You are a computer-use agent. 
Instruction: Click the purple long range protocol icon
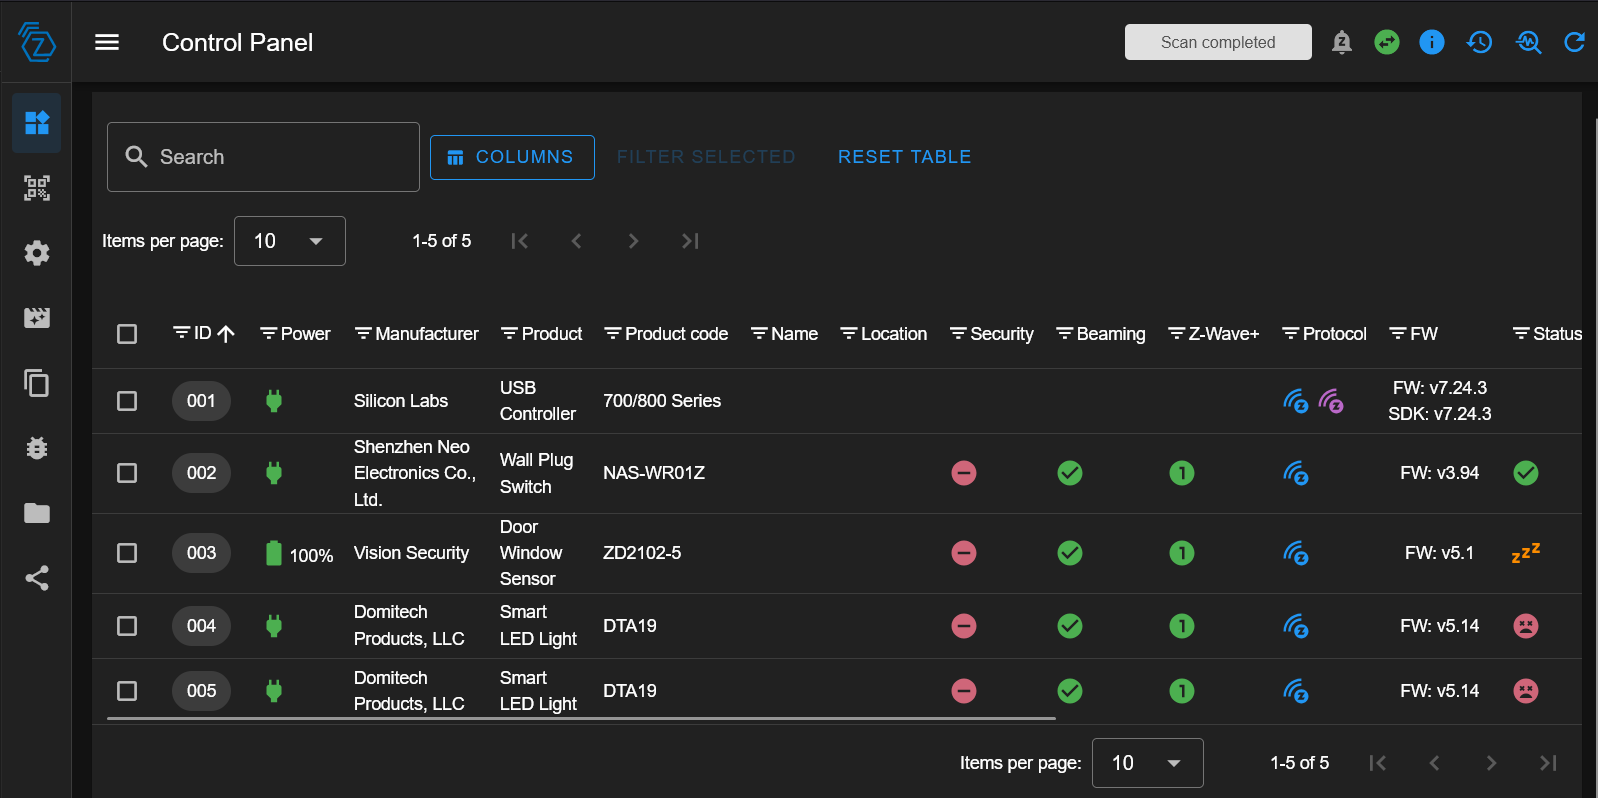[1331, 401]
